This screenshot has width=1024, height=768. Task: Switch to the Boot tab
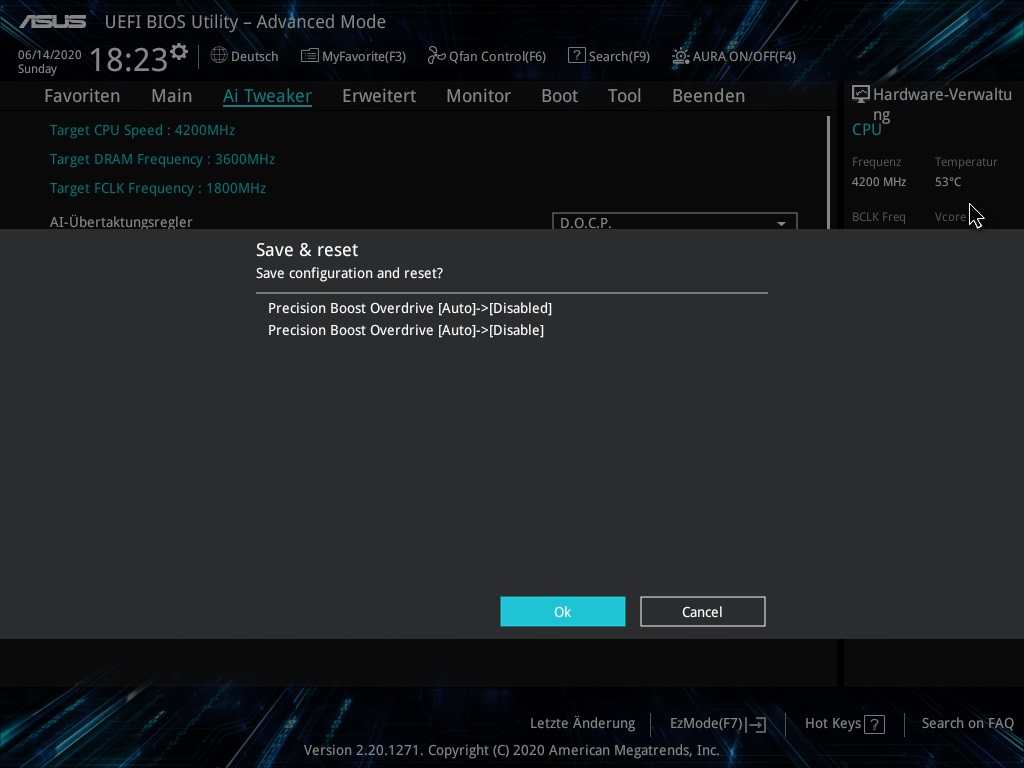tap(560, 96)
